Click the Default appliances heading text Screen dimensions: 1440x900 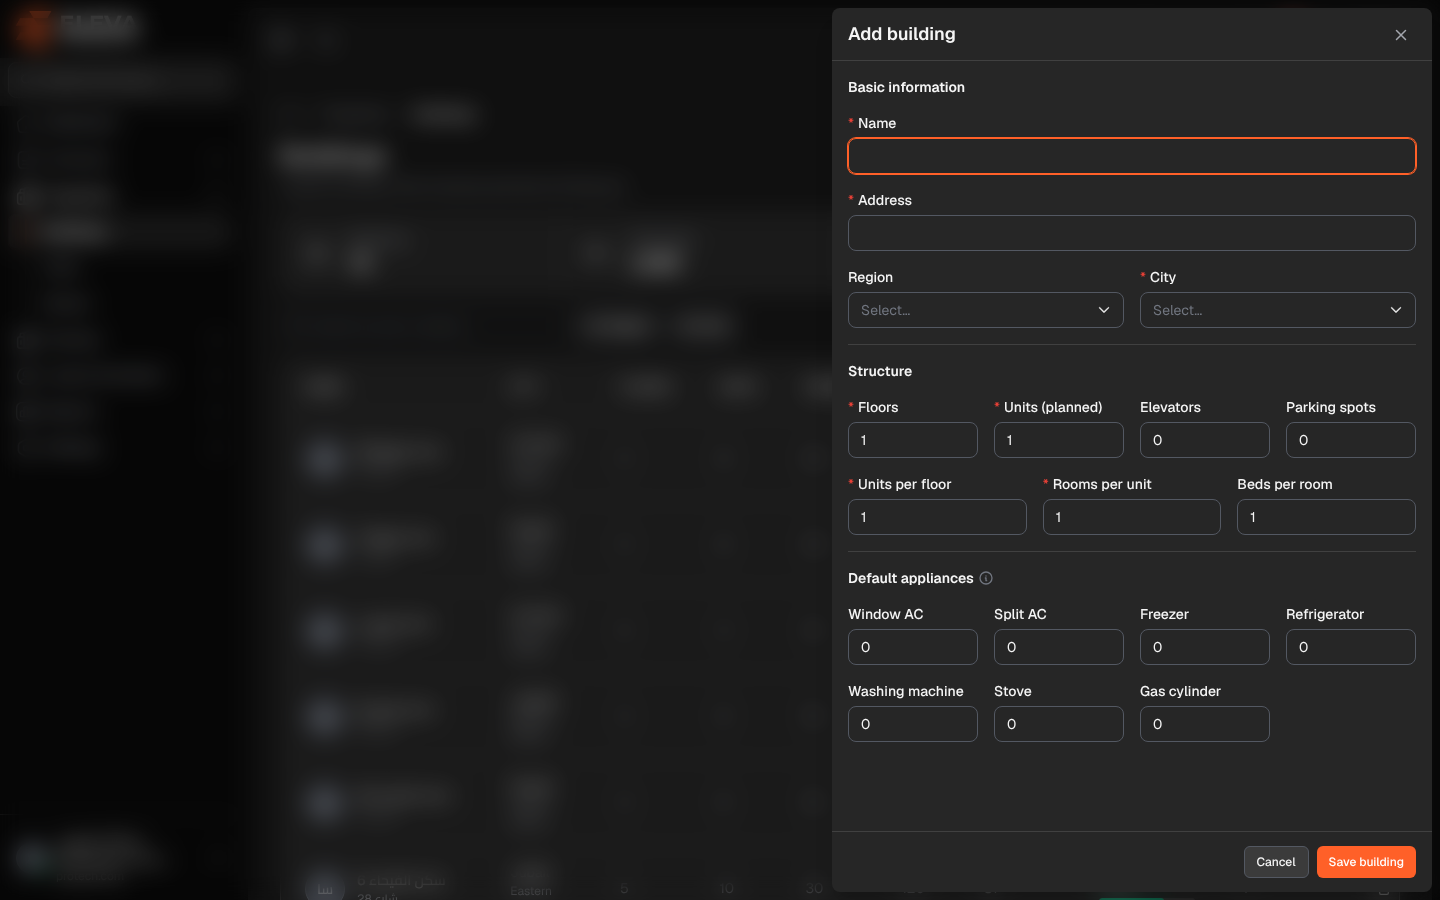tap(910, 578)
